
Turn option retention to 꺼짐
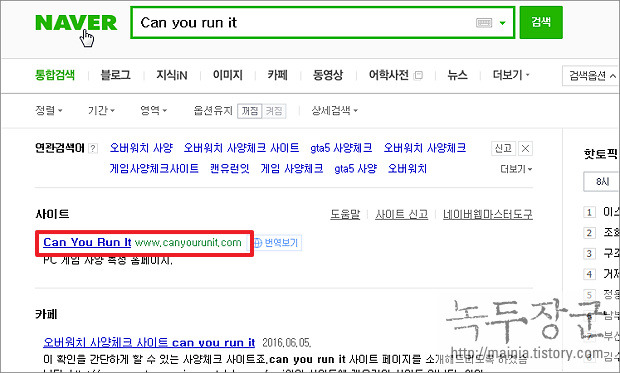tap(250, 111)
